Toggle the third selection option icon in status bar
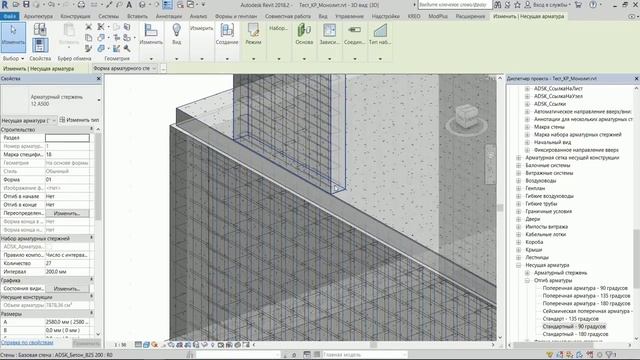This screenshot has height=360, width=640. click(570, 355)
